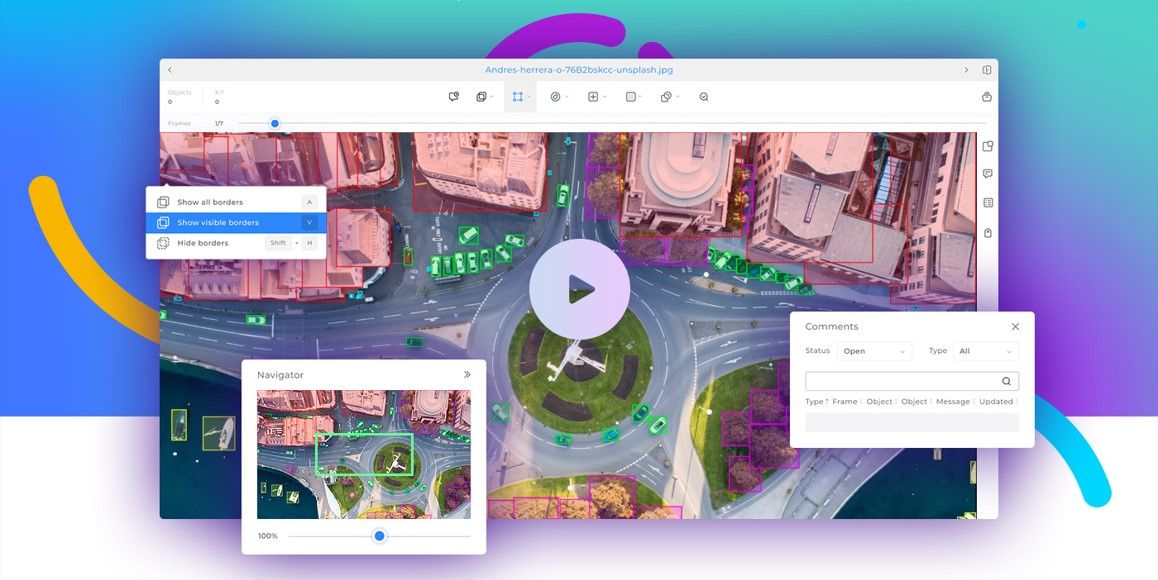Open the Type dropdown set to All
The image size is (1158, 580).
(x=985, y=351)
